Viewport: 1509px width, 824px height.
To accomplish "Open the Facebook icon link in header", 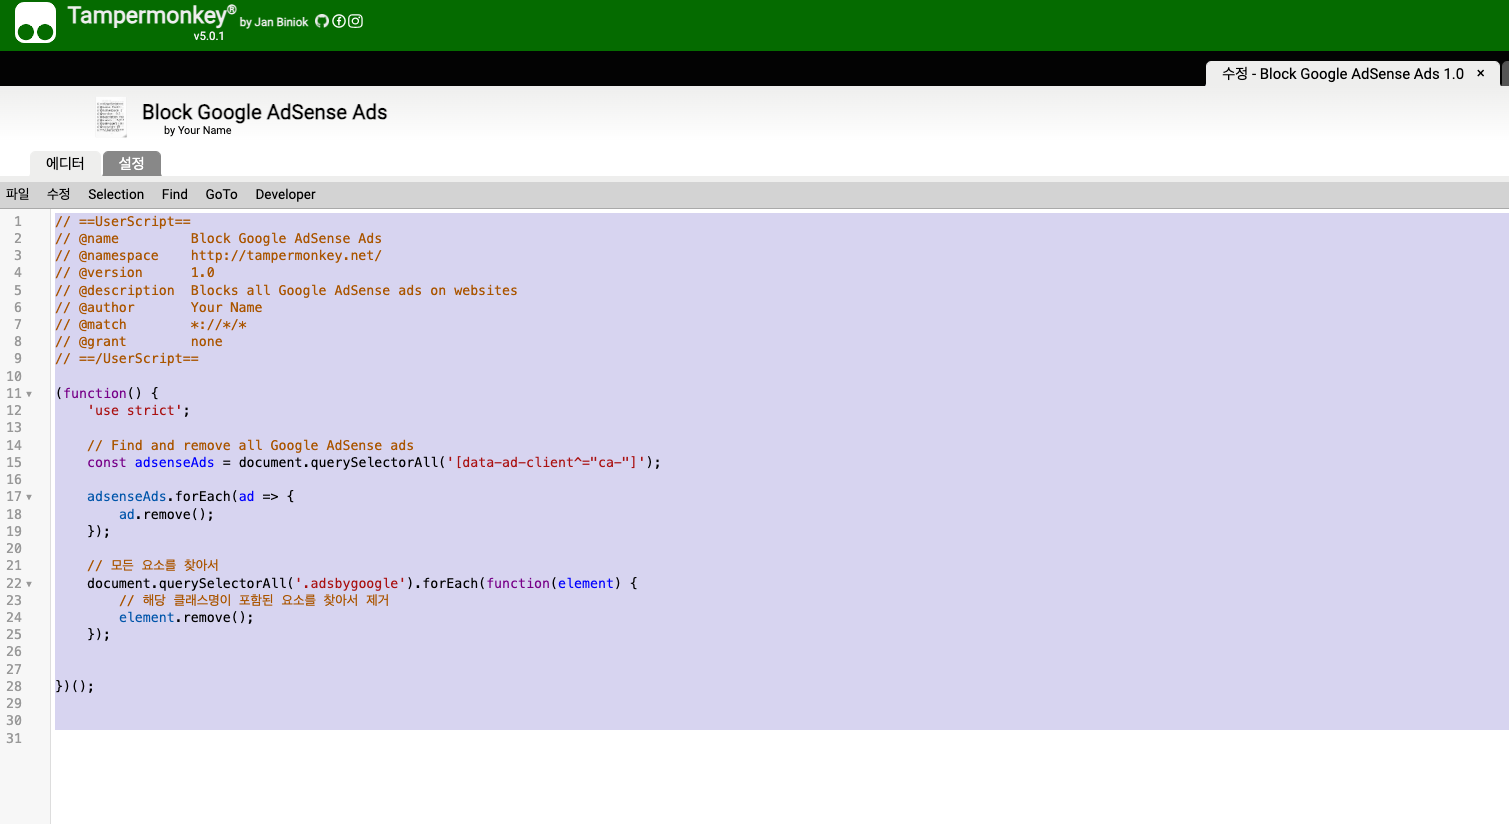I will click(339, 21).
